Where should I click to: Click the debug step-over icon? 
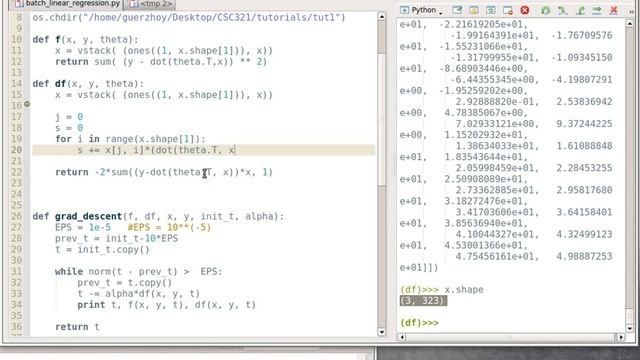point(563,10)
